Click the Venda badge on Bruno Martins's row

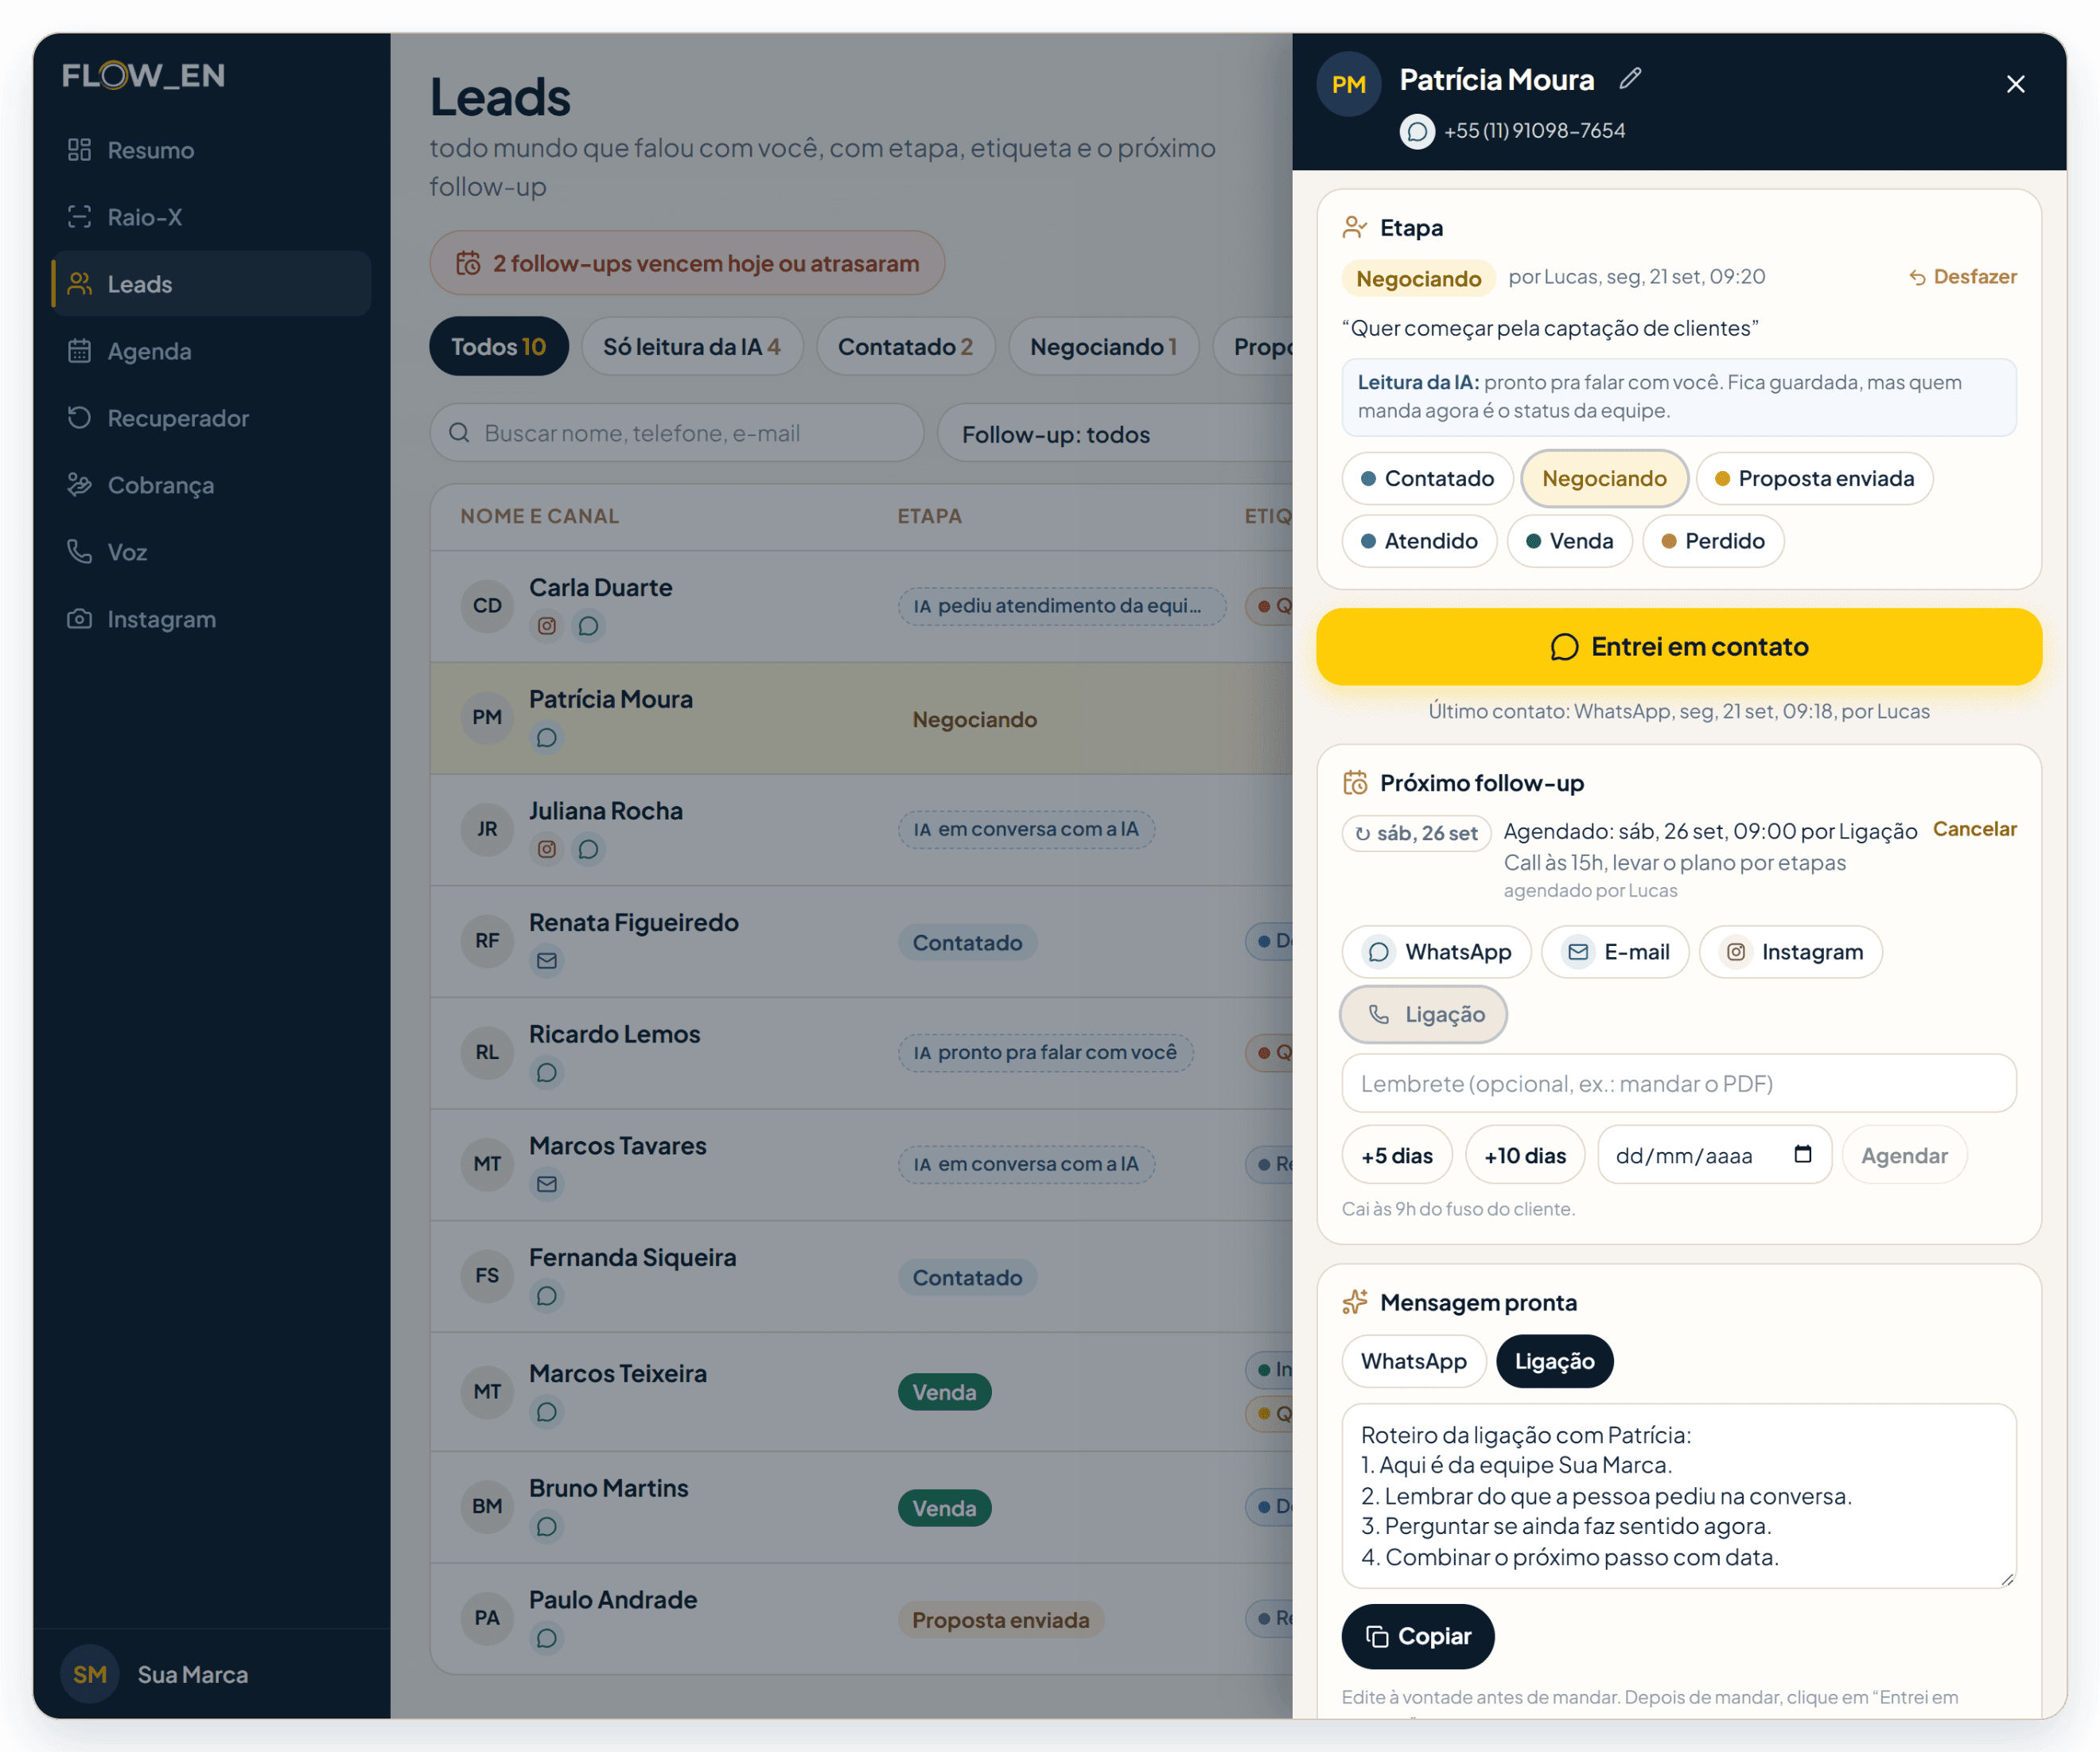point(944,1508)
